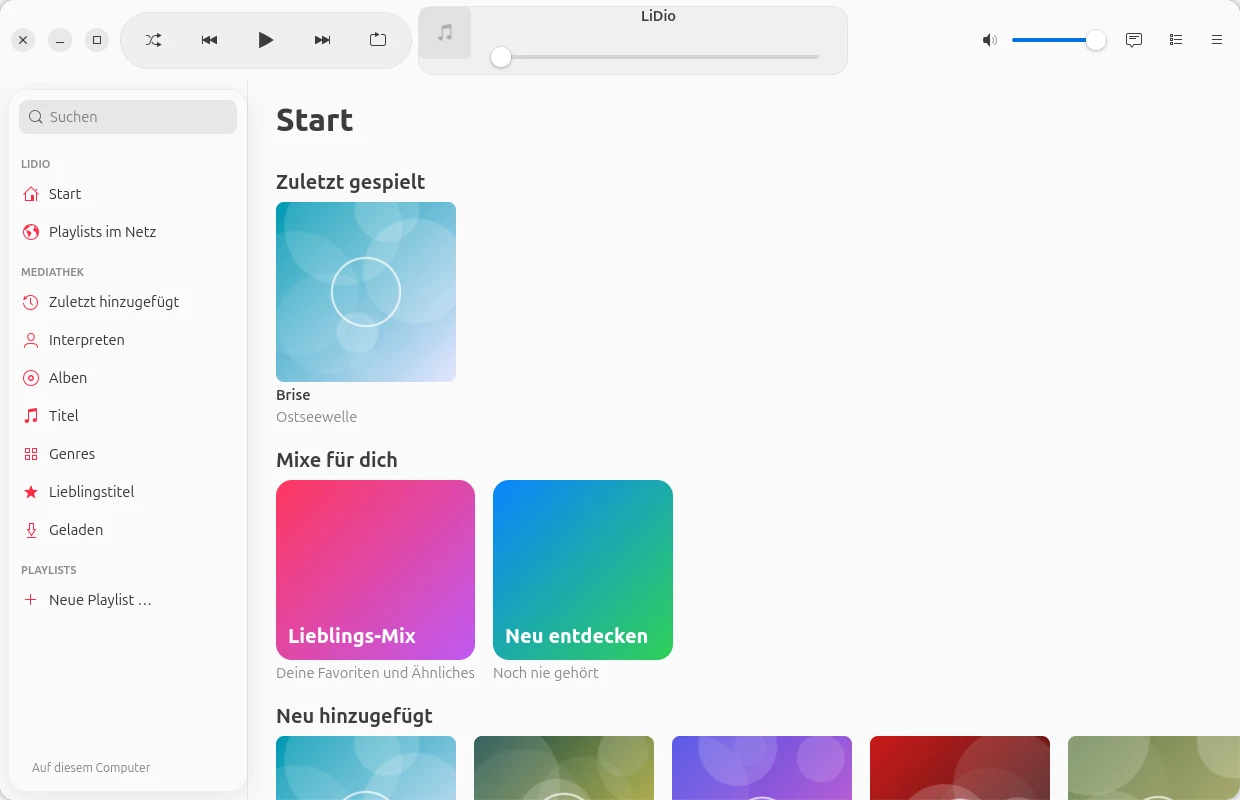This screenshot has height=800, width=1240.
Task: Open Alben view
Action: (128, 378)
